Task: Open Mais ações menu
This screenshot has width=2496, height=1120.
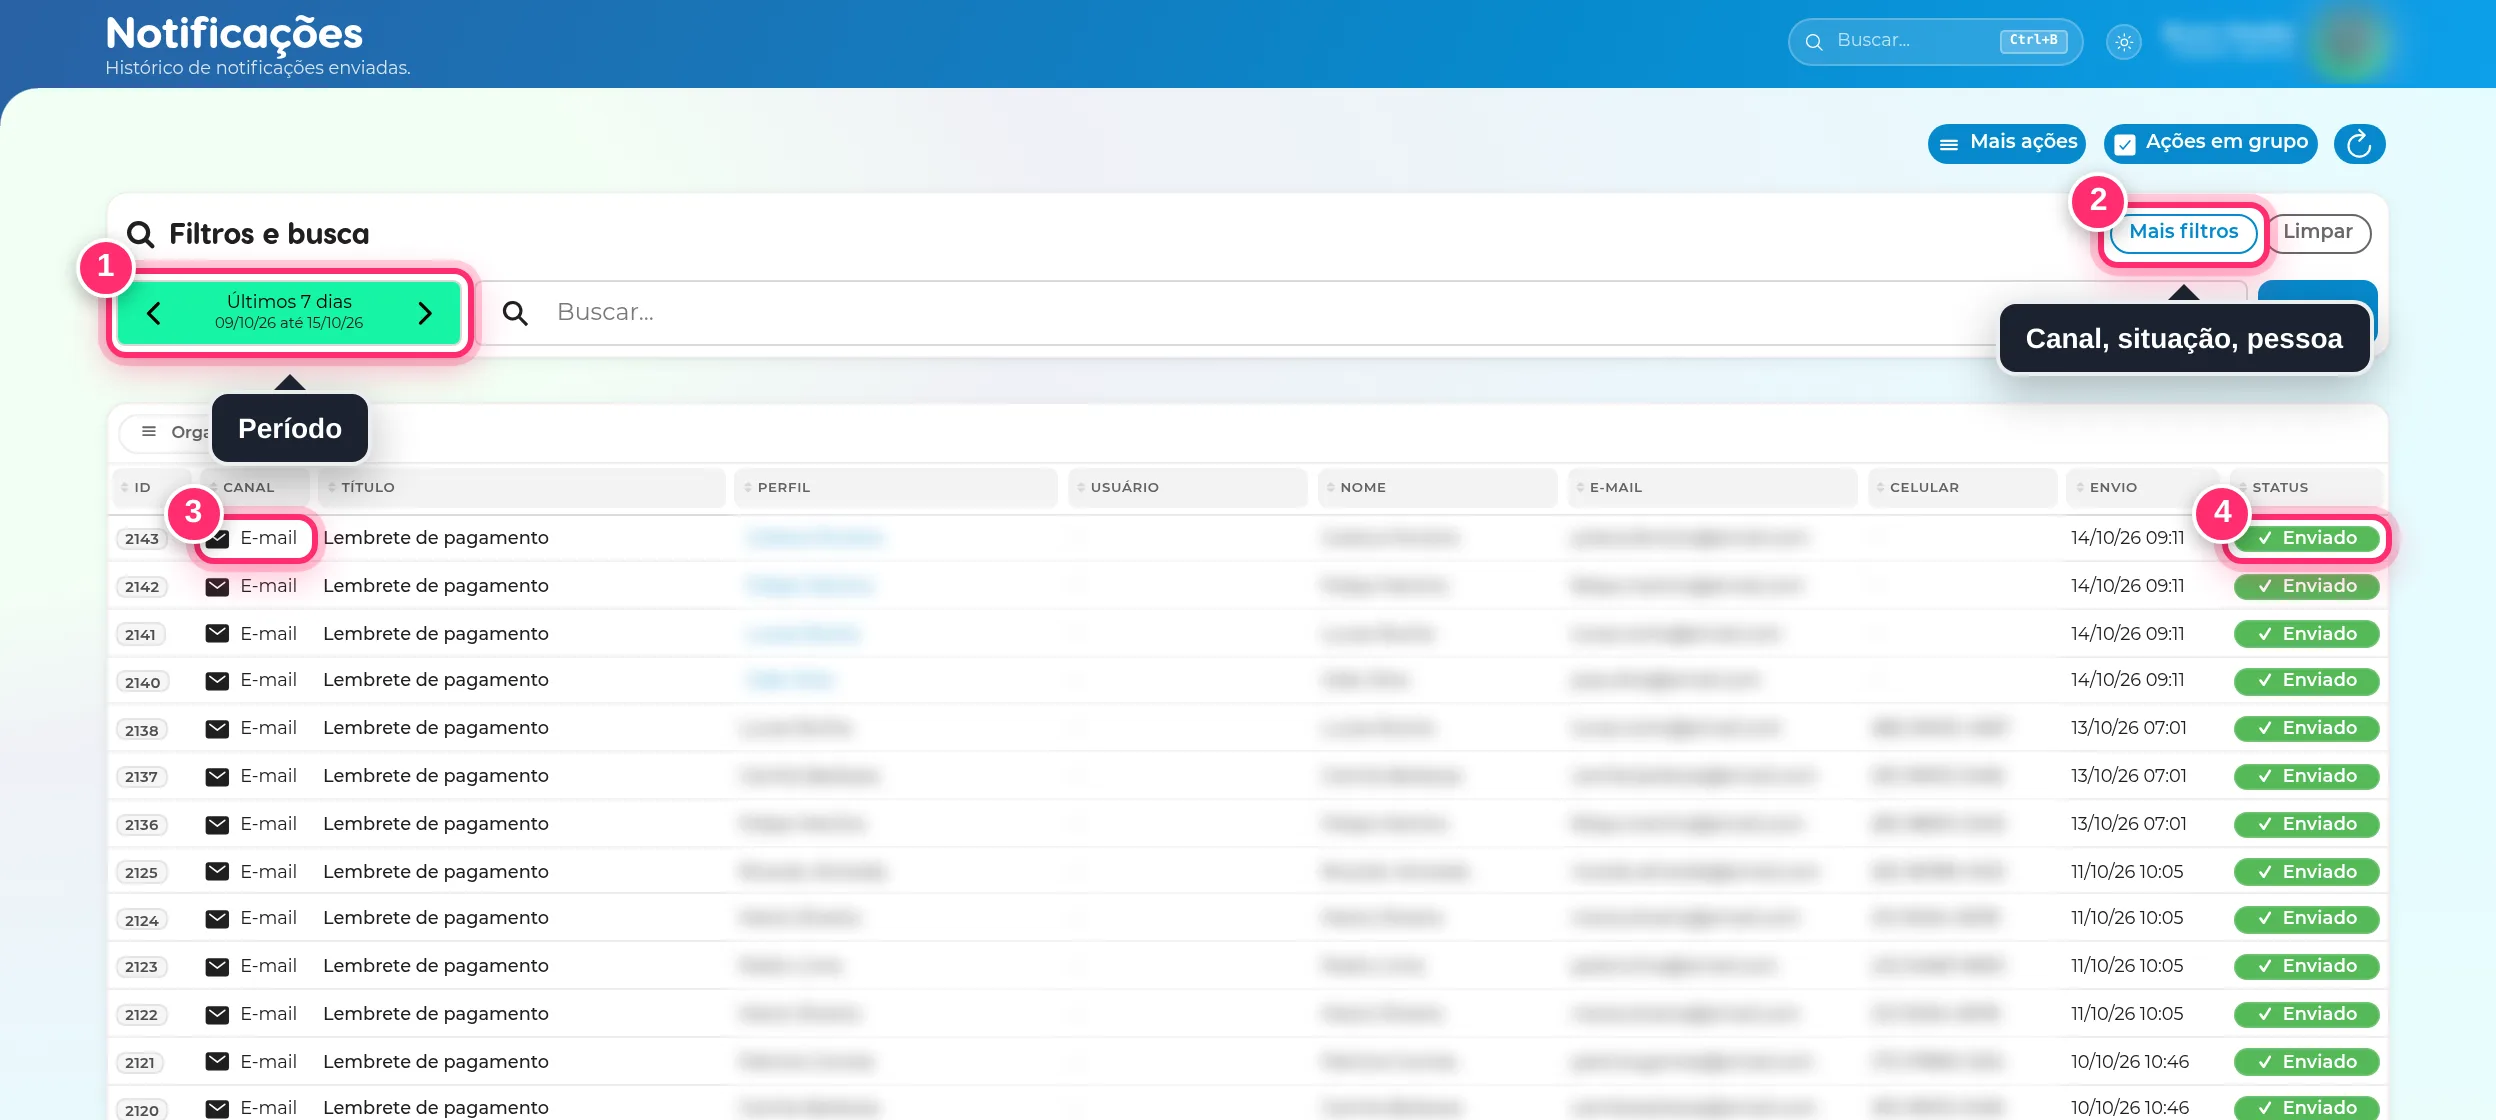Action: (2007, 144)
